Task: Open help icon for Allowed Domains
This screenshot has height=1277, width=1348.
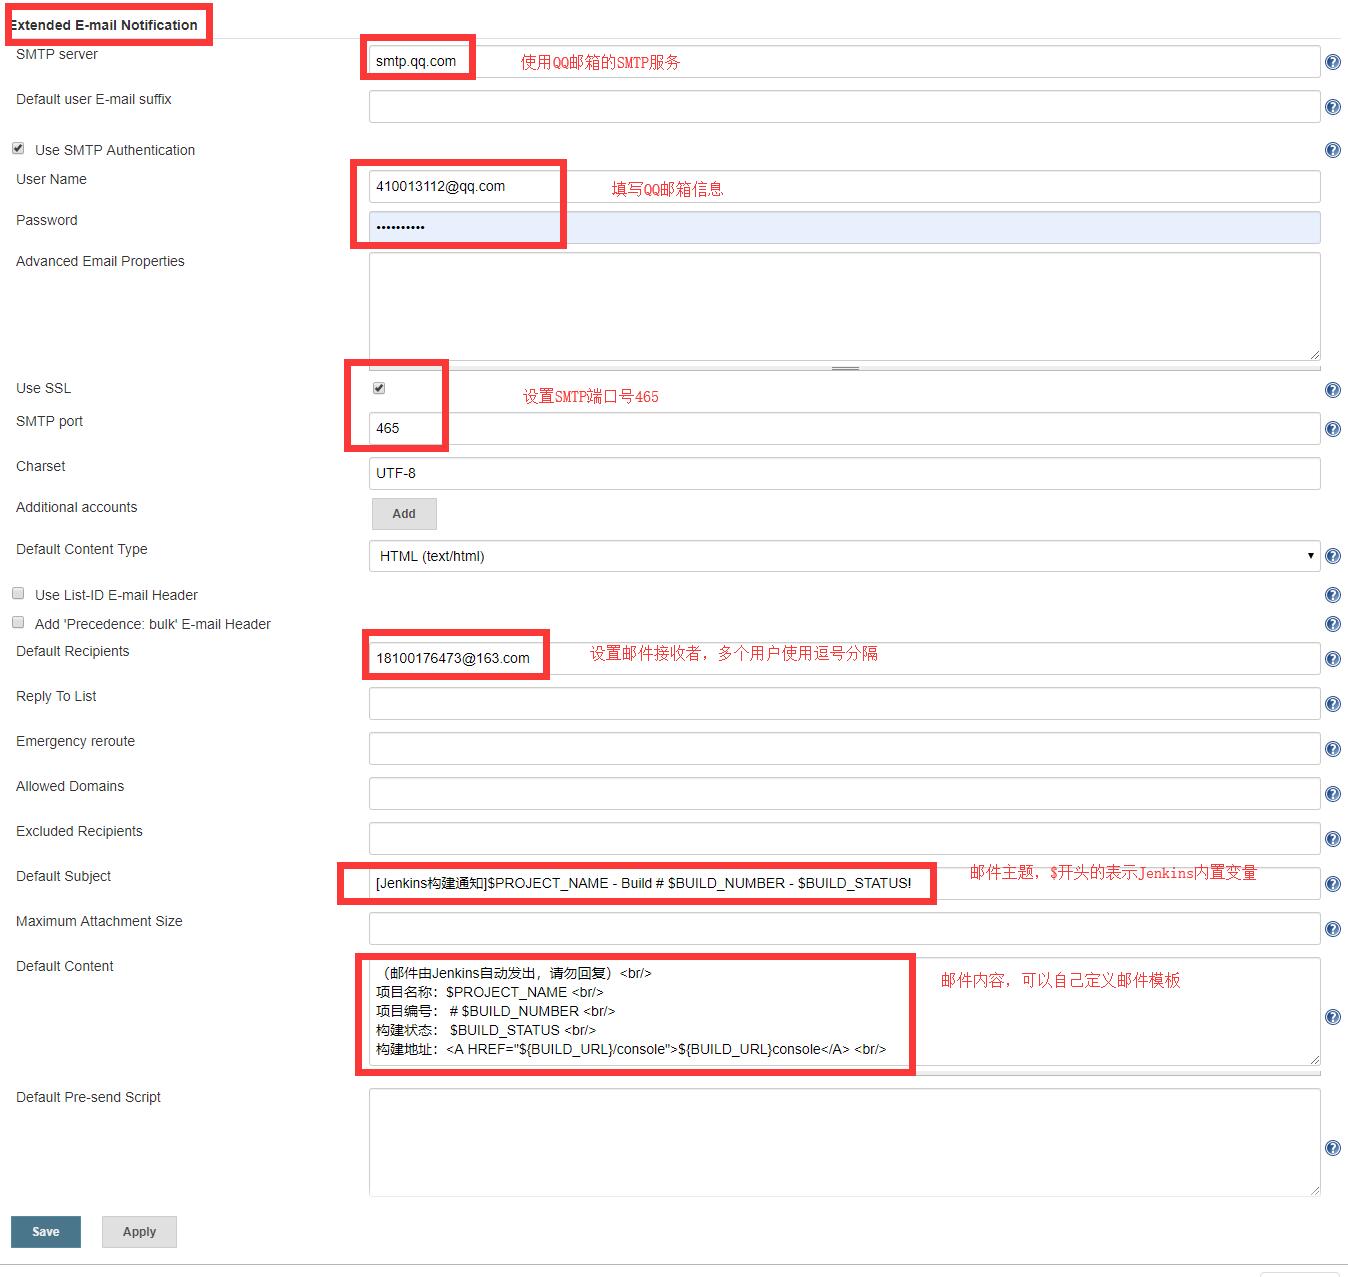Action: (x=1332, y=794)
